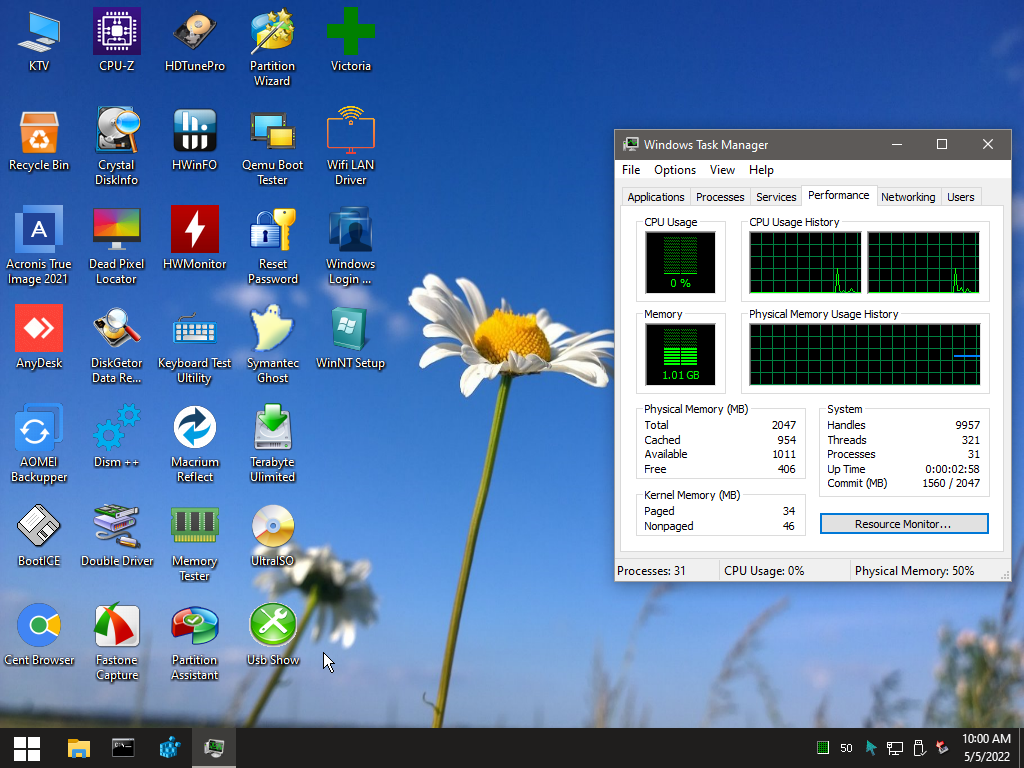
Task: Open File Explorer from the taskbar
Action: [78, 748]
